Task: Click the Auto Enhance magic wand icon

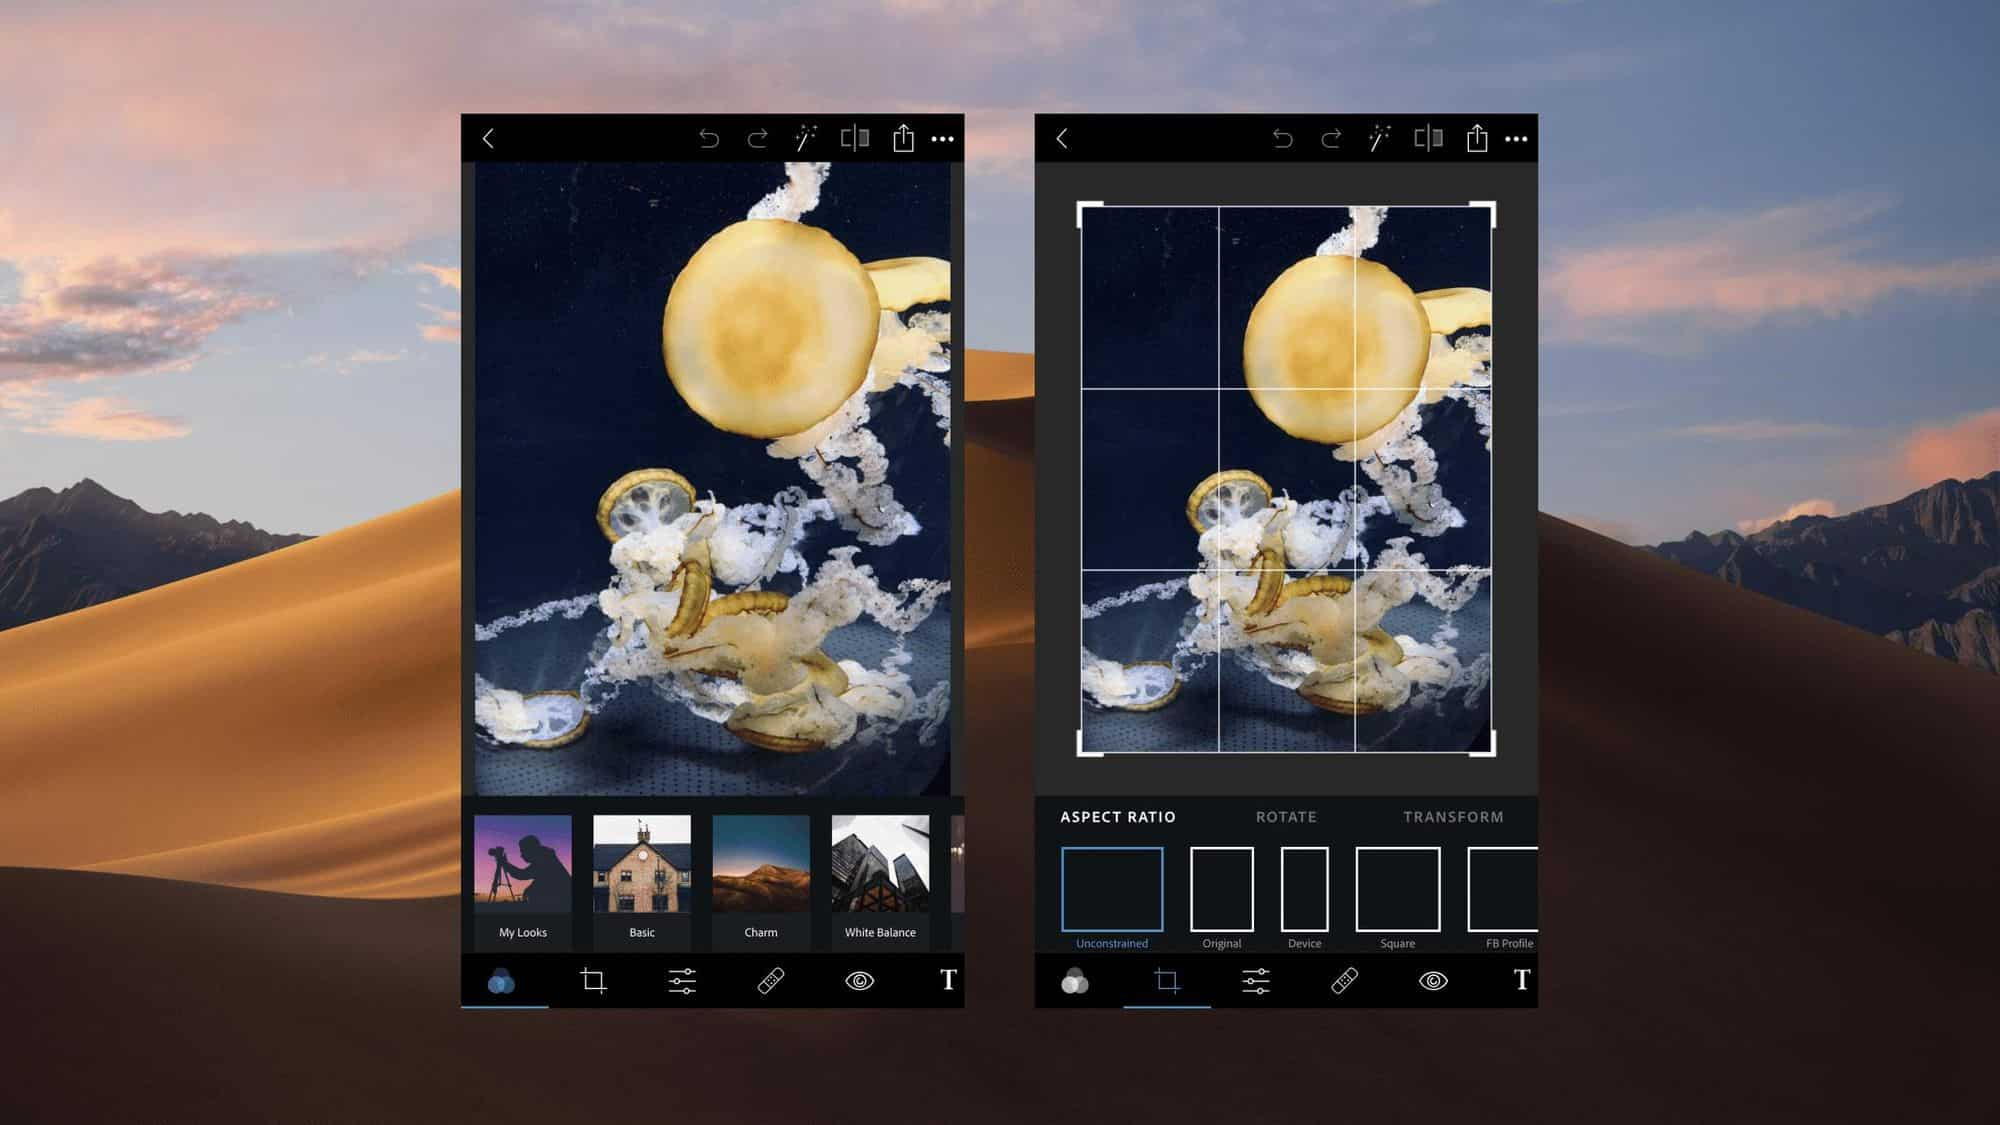Action: (x=805, y=137)
